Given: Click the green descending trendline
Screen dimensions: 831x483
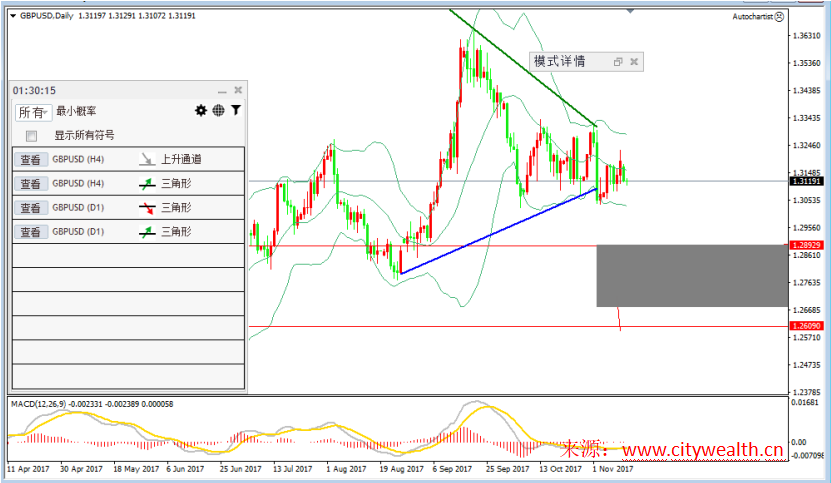Looking at the screenshot, I should coord(523,68).
